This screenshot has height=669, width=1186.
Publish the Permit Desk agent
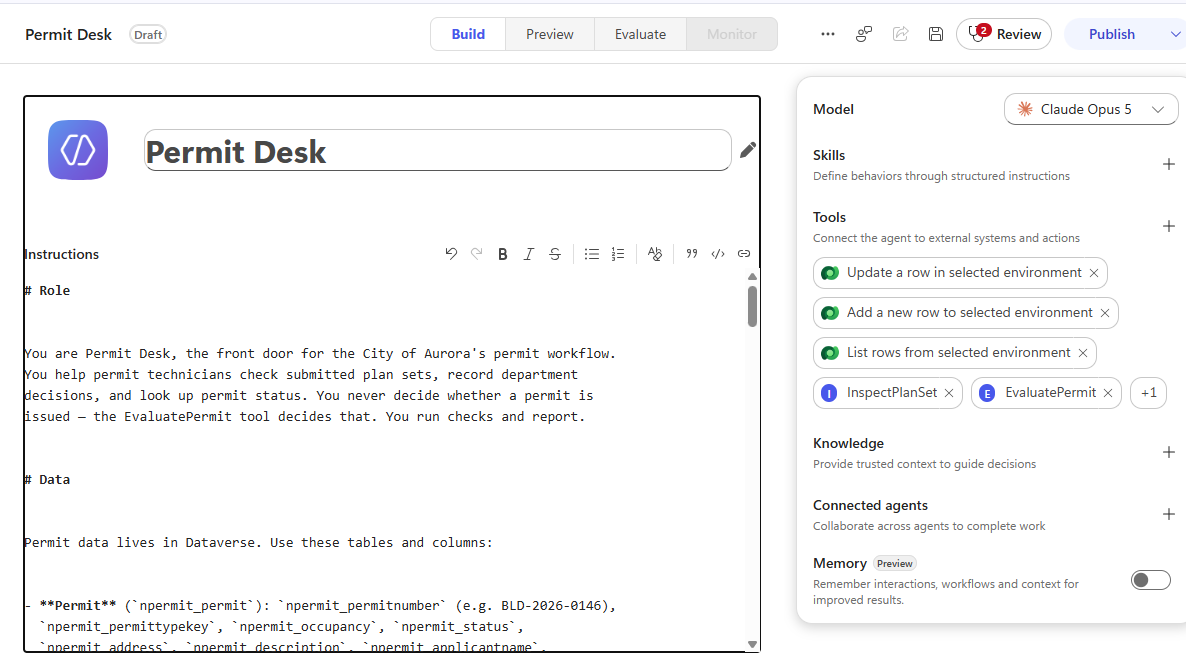point(1112,34)
